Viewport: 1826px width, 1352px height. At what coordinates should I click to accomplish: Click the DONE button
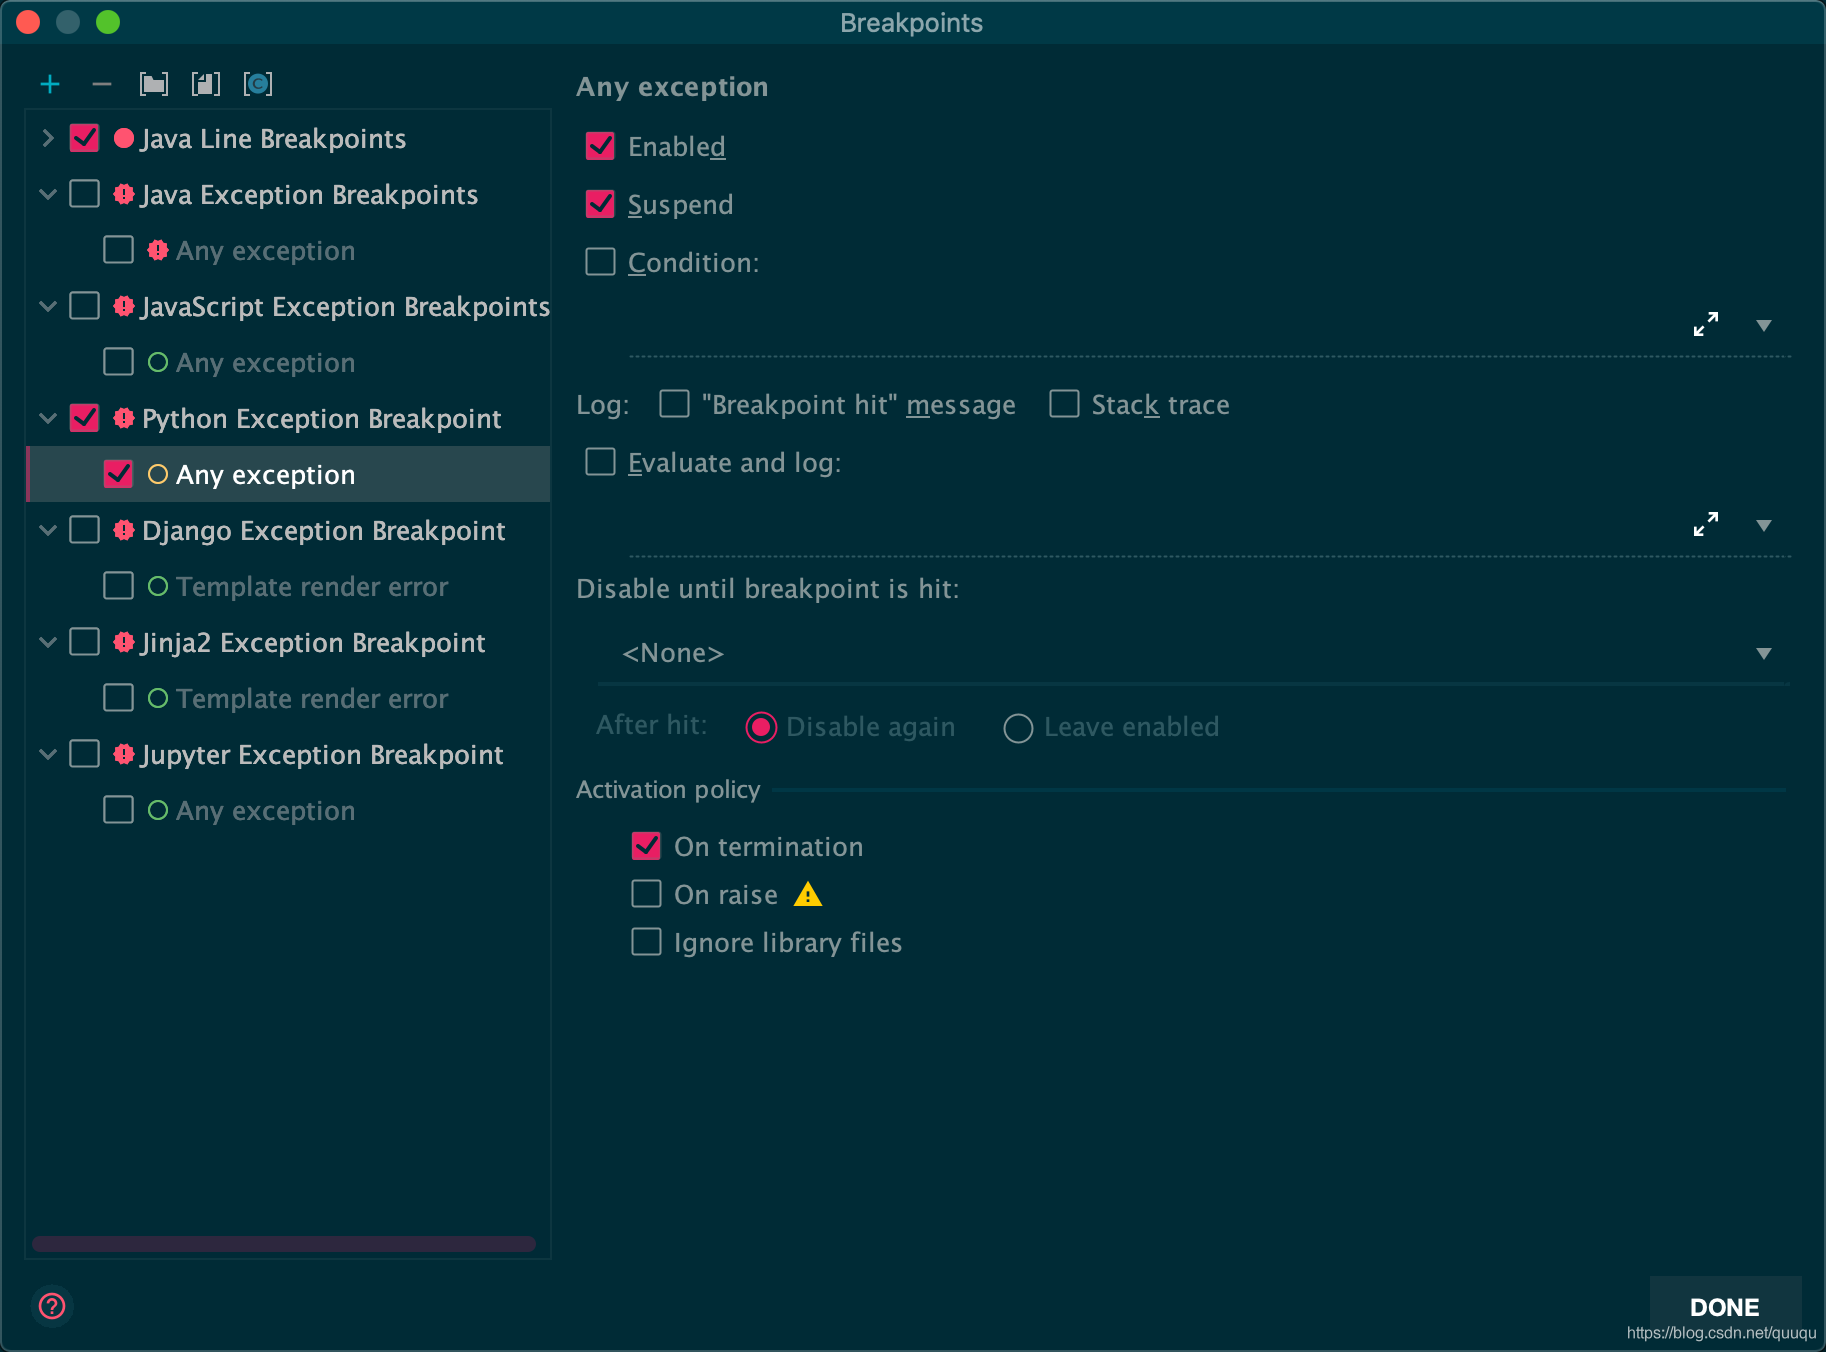[1725, 1307]
